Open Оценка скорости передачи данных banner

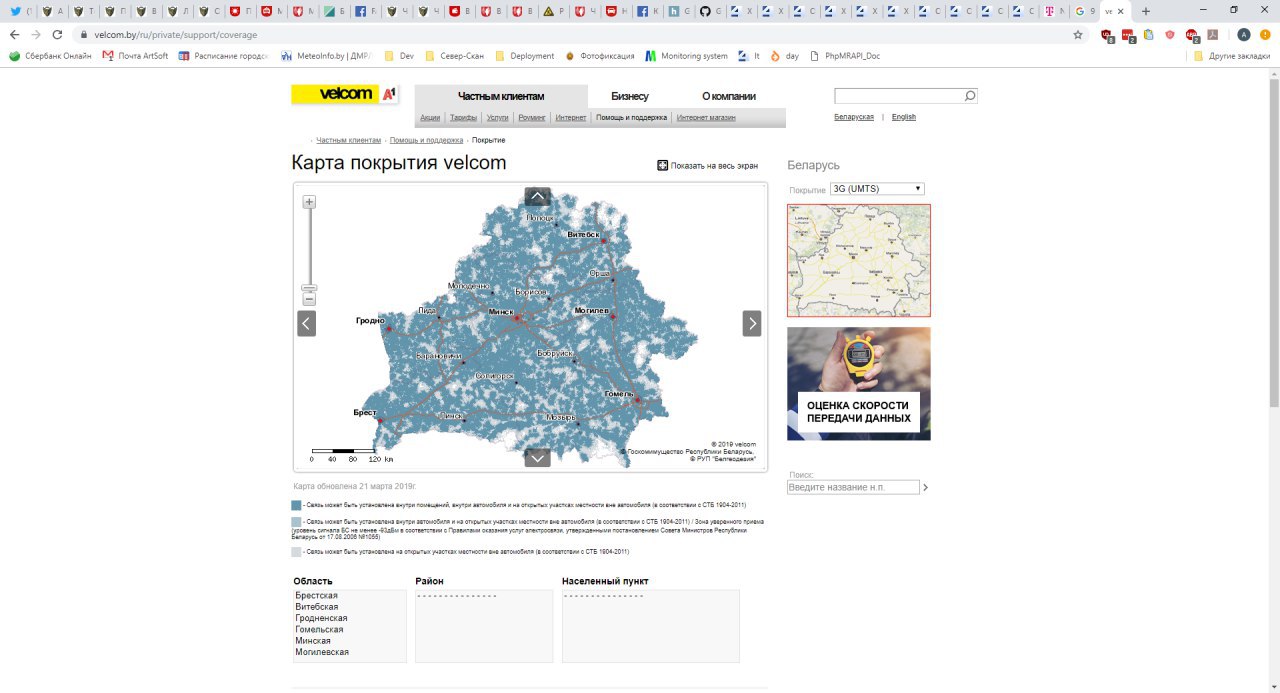(858, 383)
